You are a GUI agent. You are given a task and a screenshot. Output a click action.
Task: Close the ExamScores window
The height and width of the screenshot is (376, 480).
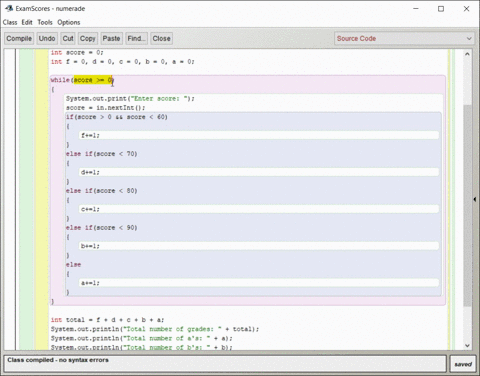point(466,9)
